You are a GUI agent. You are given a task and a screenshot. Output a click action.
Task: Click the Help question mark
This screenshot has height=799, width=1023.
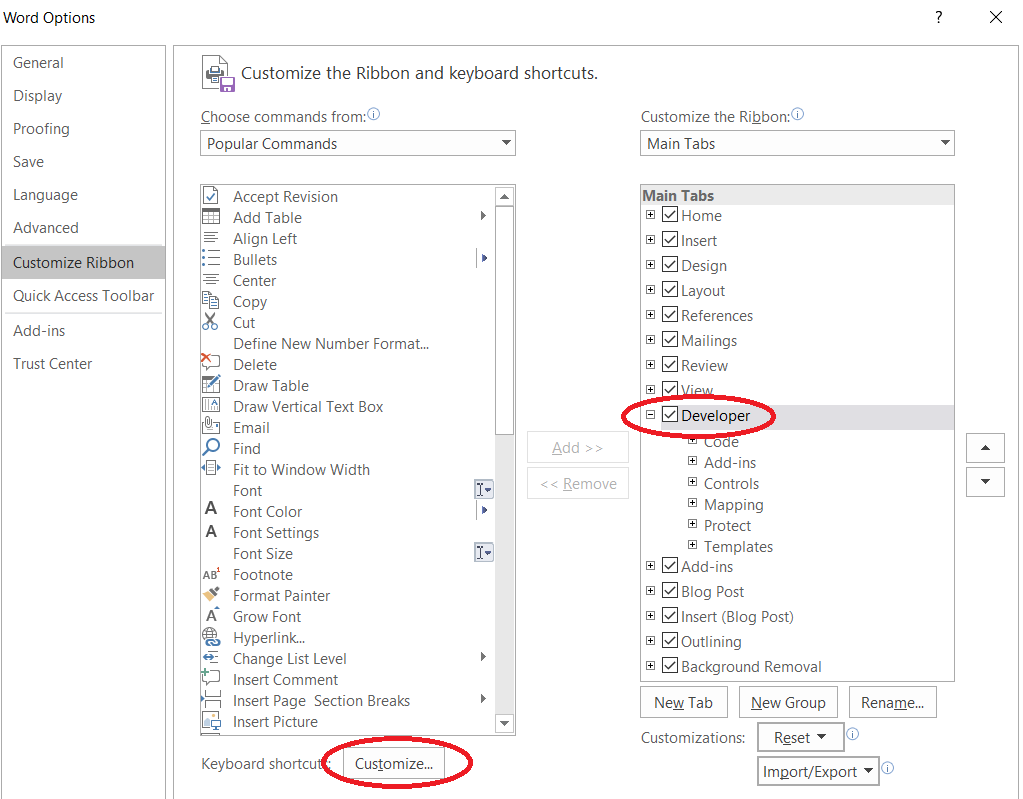pyautogui.click(x=938, y=17)
